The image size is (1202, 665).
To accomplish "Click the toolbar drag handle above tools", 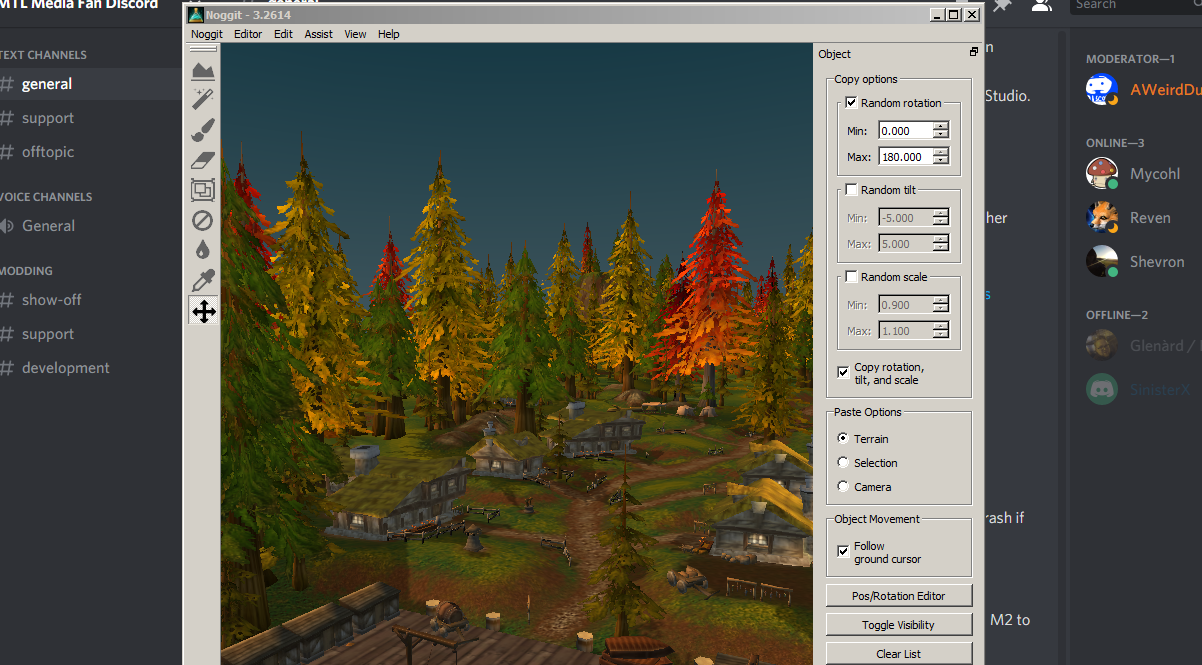I will [x=203, y=48].
